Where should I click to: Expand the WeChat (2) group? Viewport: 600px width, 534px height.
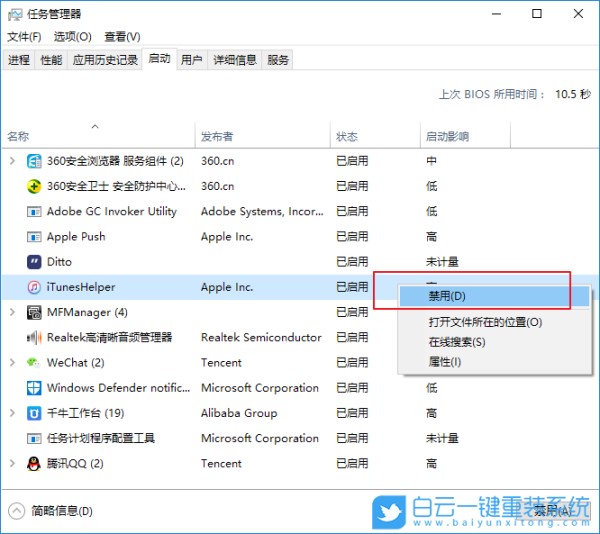point(12,362)
